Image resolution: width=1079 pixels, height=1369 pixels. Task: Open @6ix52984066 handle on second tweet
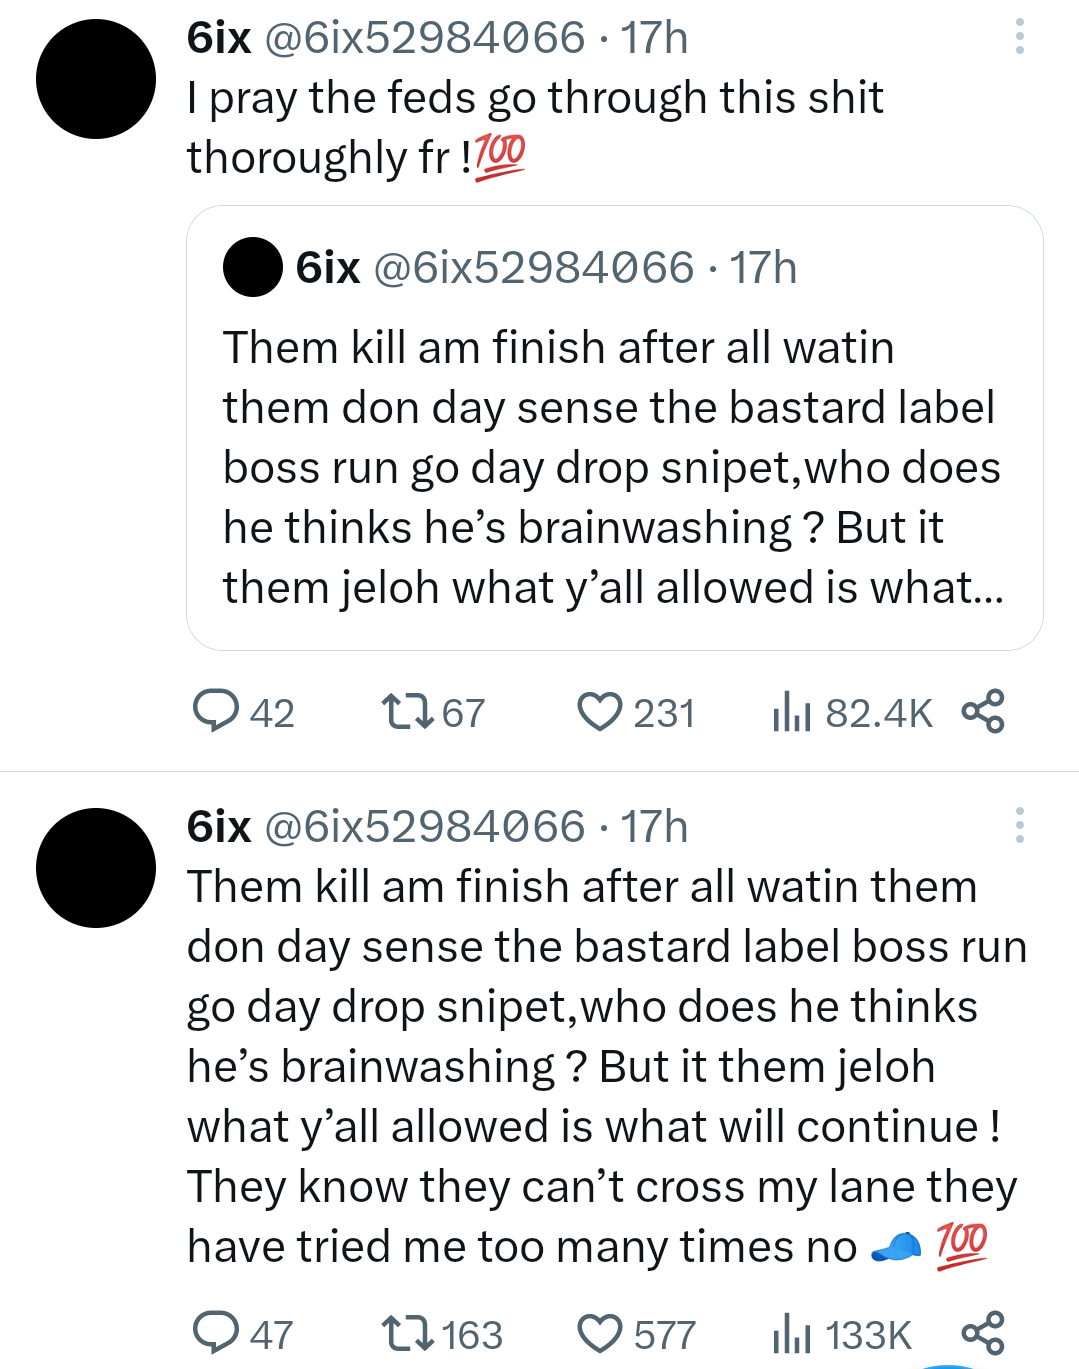point(424,827)
